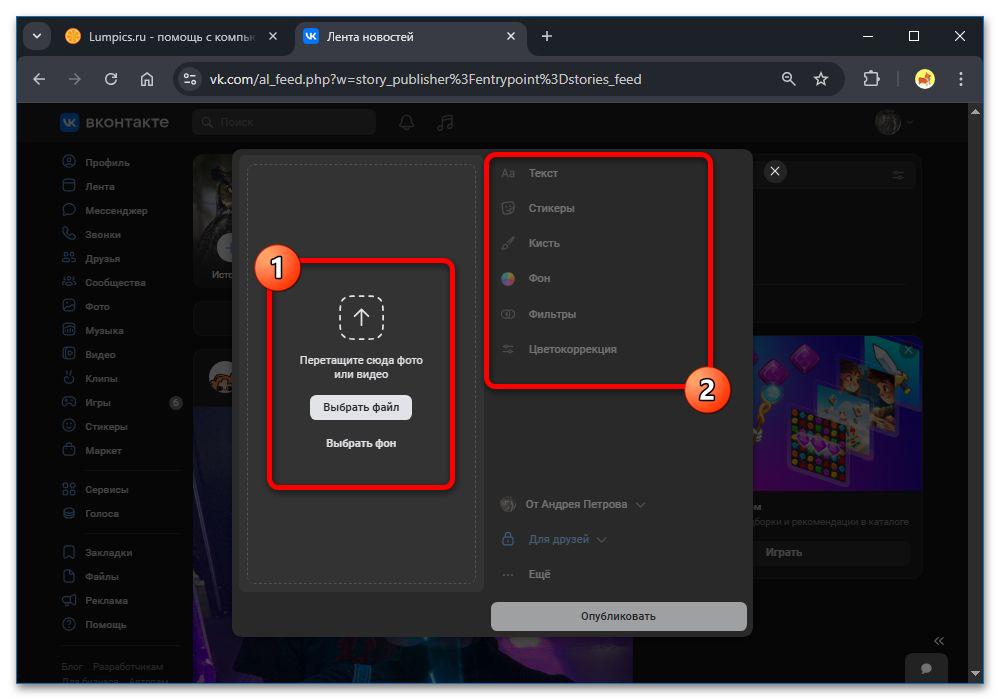Open Друзья in sidebar
Image resolution: width=1000 pixels, height=700 pixels.
(x=91, y=258)
